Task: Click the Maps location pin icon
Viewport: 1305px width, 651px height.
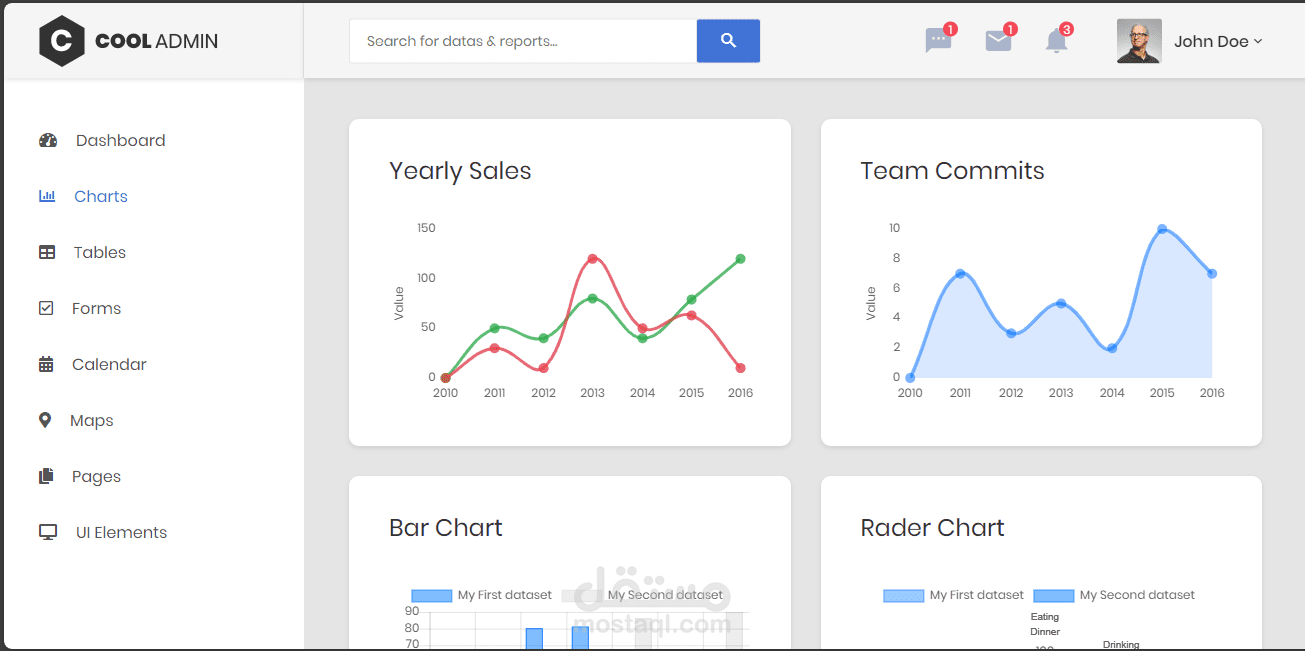Action: pos(45,420)
